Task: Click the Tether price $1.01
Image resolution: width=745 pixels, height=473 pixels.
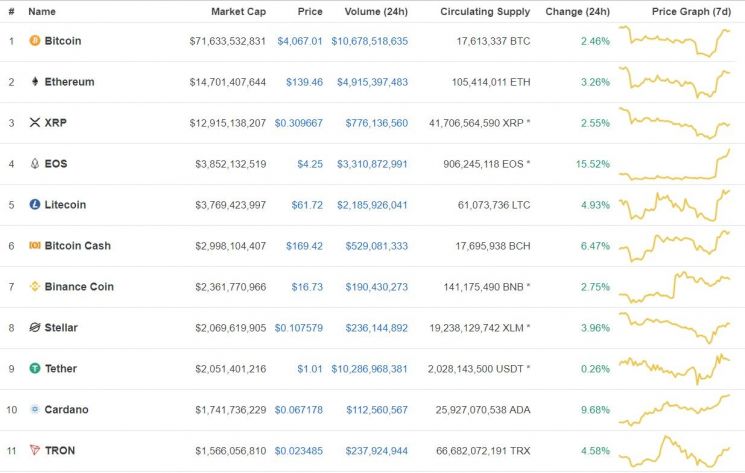Action: 309,369
